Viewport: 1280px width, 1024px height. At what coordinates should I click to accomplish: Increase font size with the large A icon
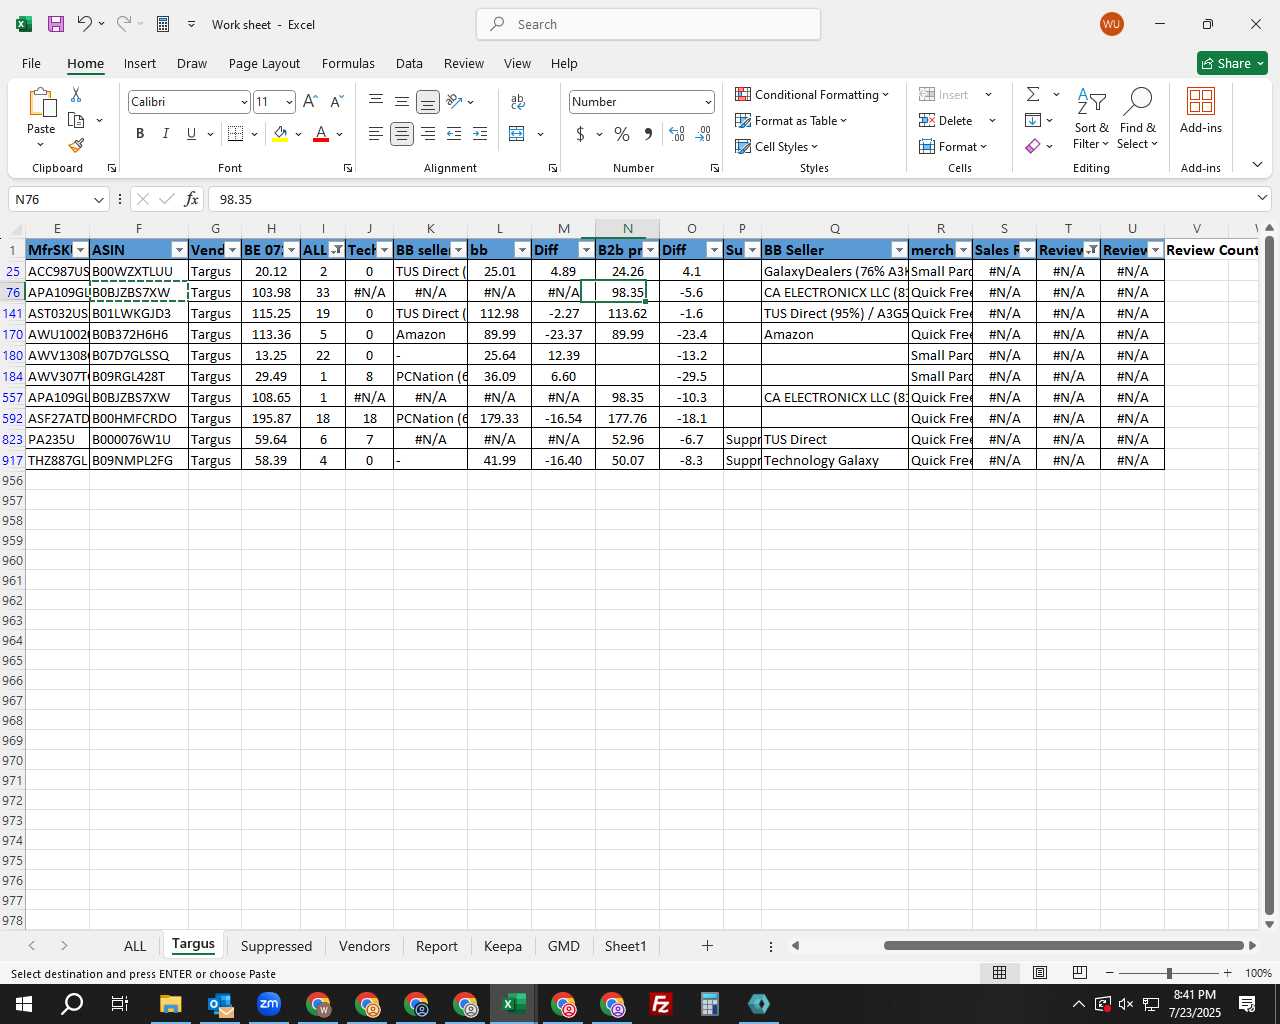click(310, 102)
